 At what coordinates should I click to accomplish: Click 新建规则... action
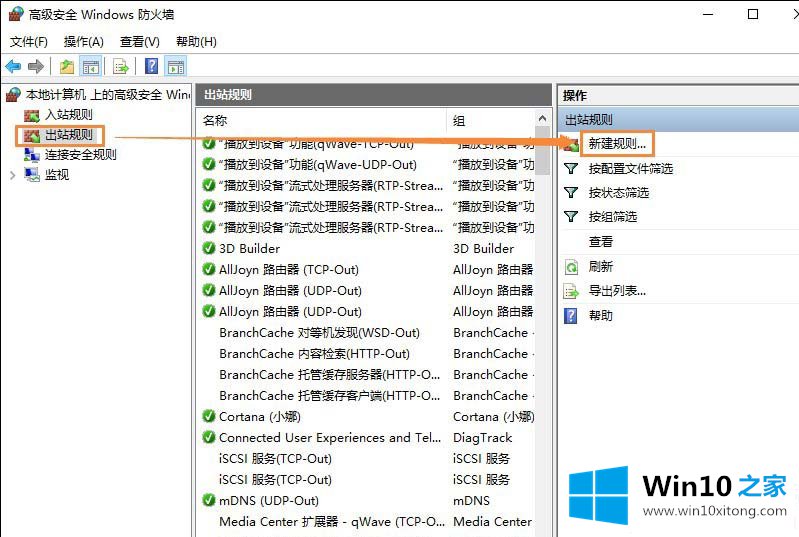(617, 144)
